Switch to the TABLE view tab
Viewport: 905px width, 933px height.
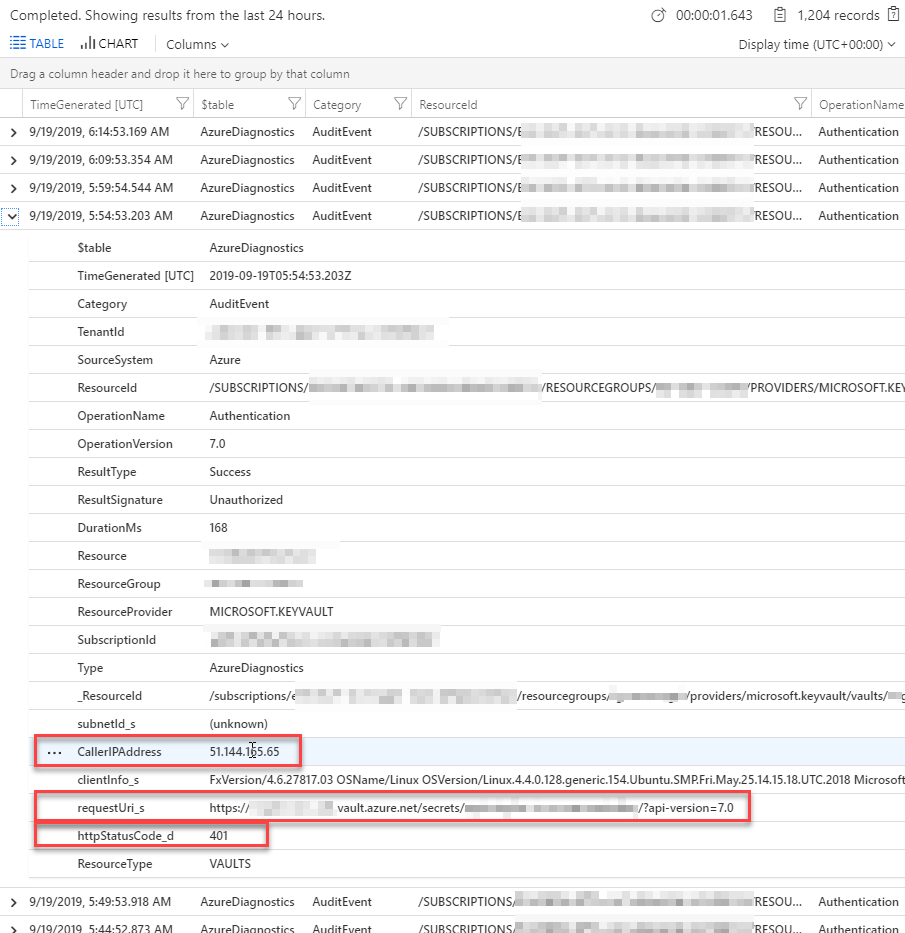pyautogui.click(x=37, y=44)
